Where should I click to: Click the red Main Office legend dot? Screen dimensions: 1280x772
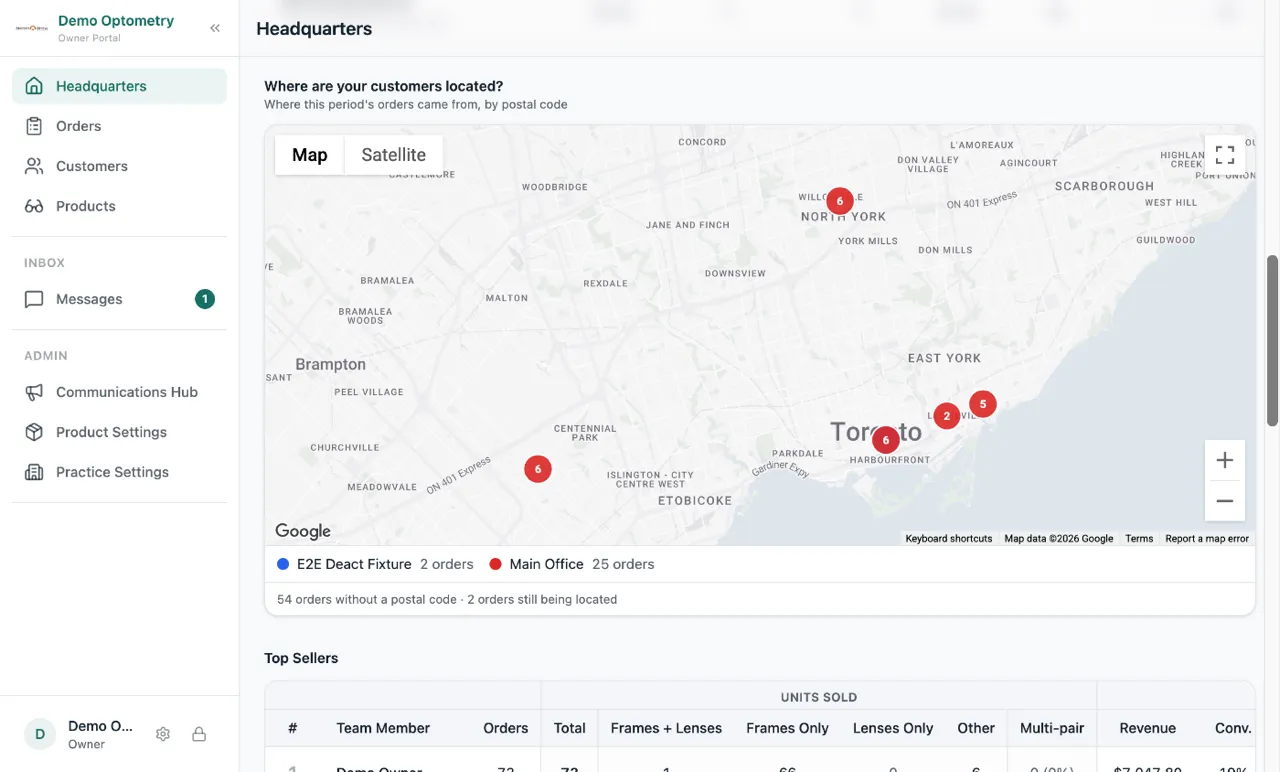pos(495,564)
